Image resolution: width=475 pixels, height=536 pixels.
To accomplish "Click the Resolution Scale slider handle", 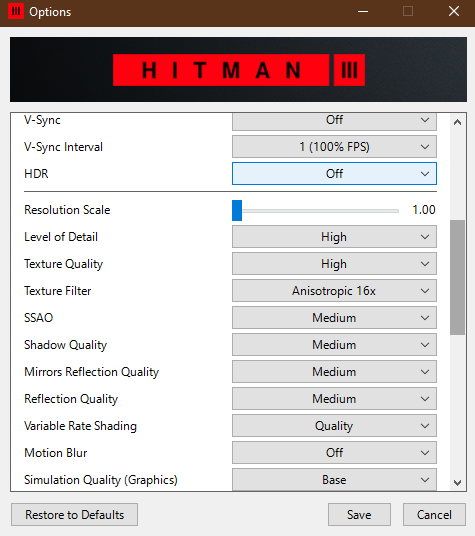I will click(237, 211).
